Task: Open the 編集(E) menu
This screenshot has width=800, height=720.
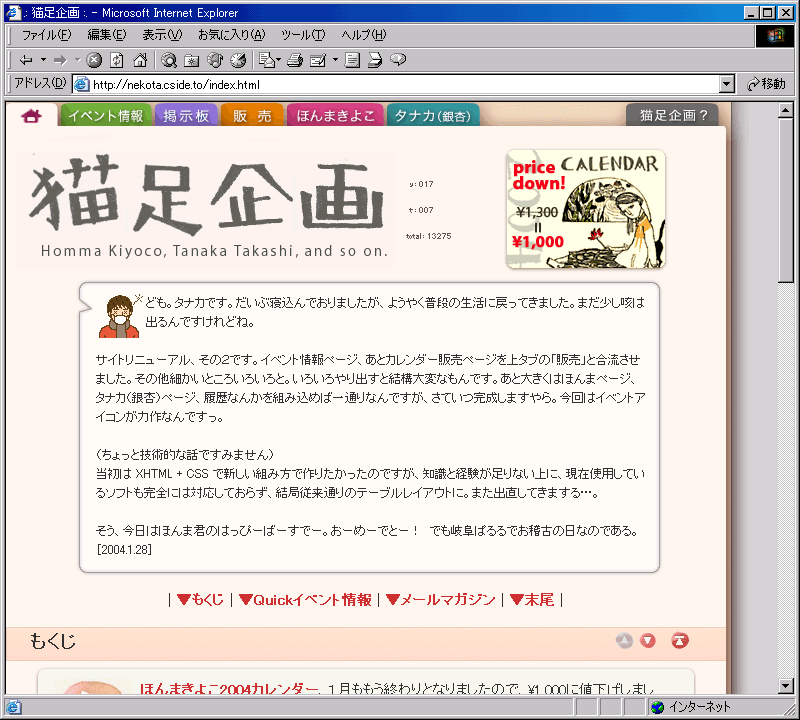Action: click(x=107, y=35)
